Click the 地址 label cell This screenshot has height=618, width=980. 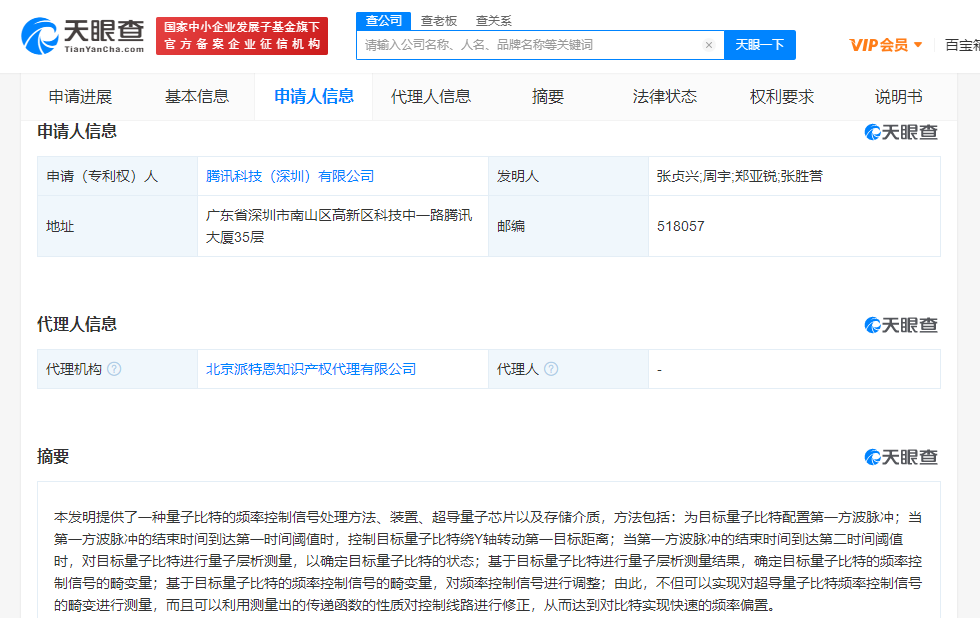(x=118, y=226)
